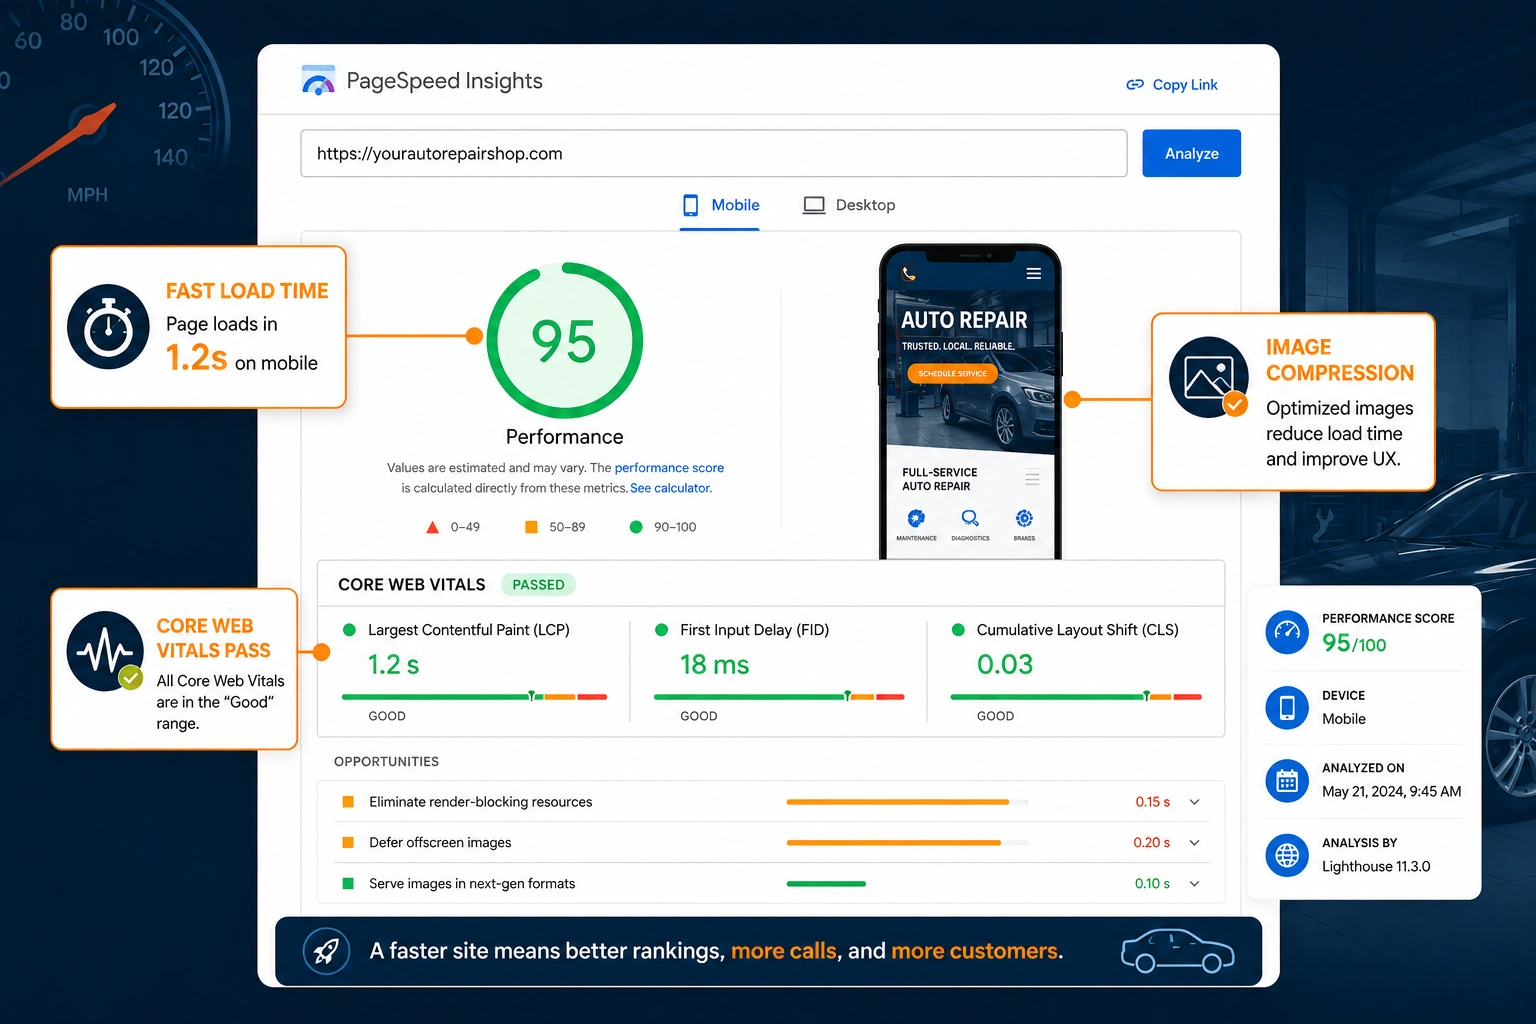Click the PageSpeed Insights logo icon
Screen dimensions: 1536x1024
click(x=319, y=80)
